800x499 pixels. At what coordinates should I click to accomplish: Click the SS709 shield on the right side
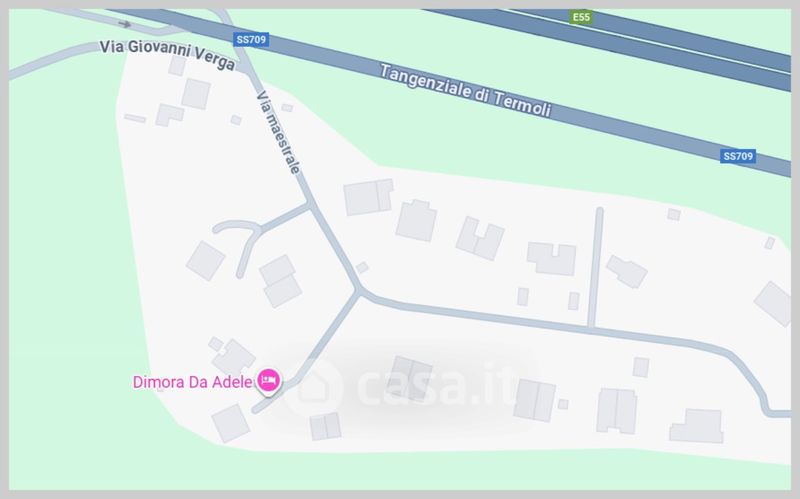tap(738, 156)
